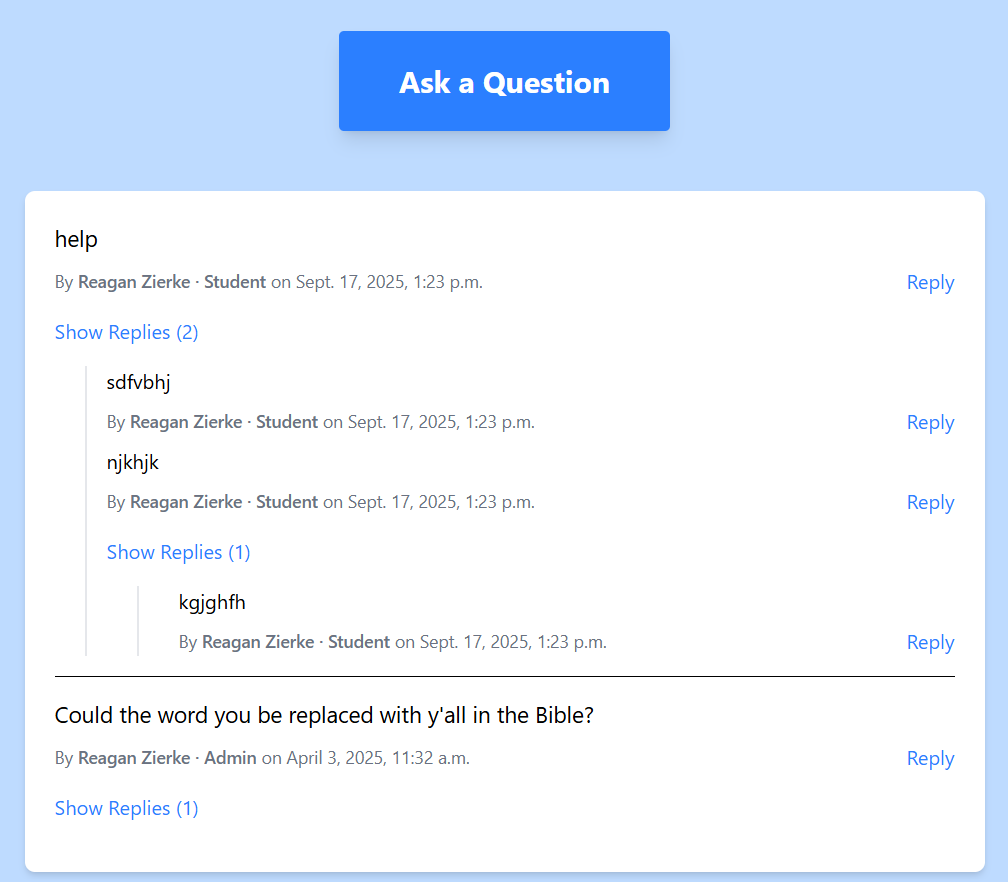
Task: Select the sdfvbhj reply text
Action: tap(138, 382)
